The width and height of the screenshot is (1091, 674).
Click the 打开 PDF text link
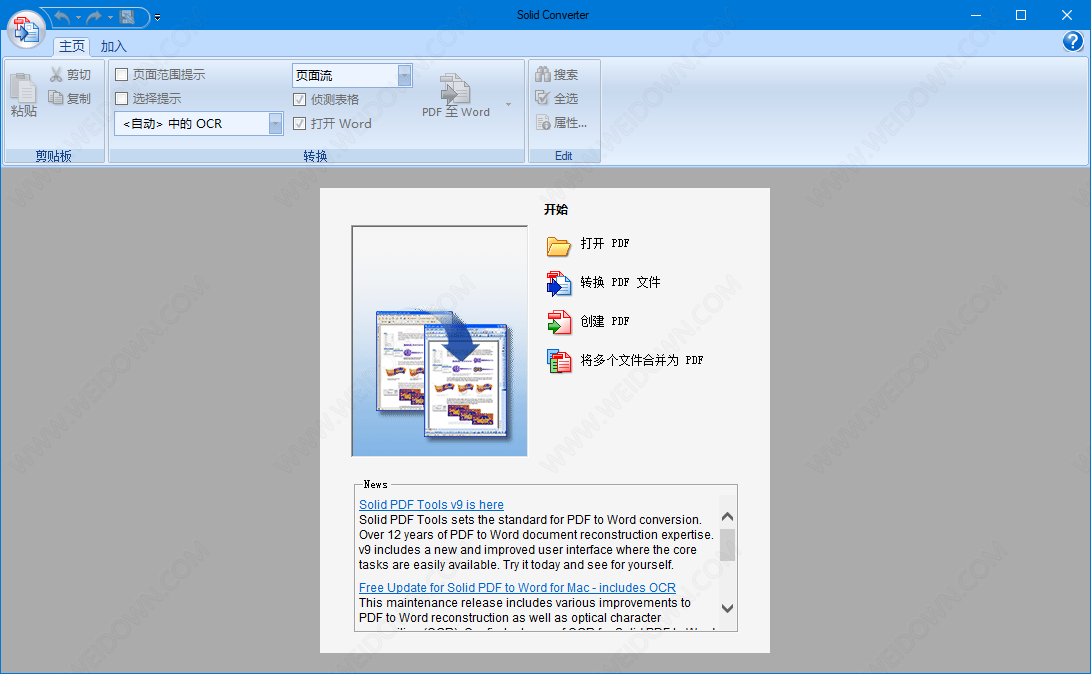point(605,243)
